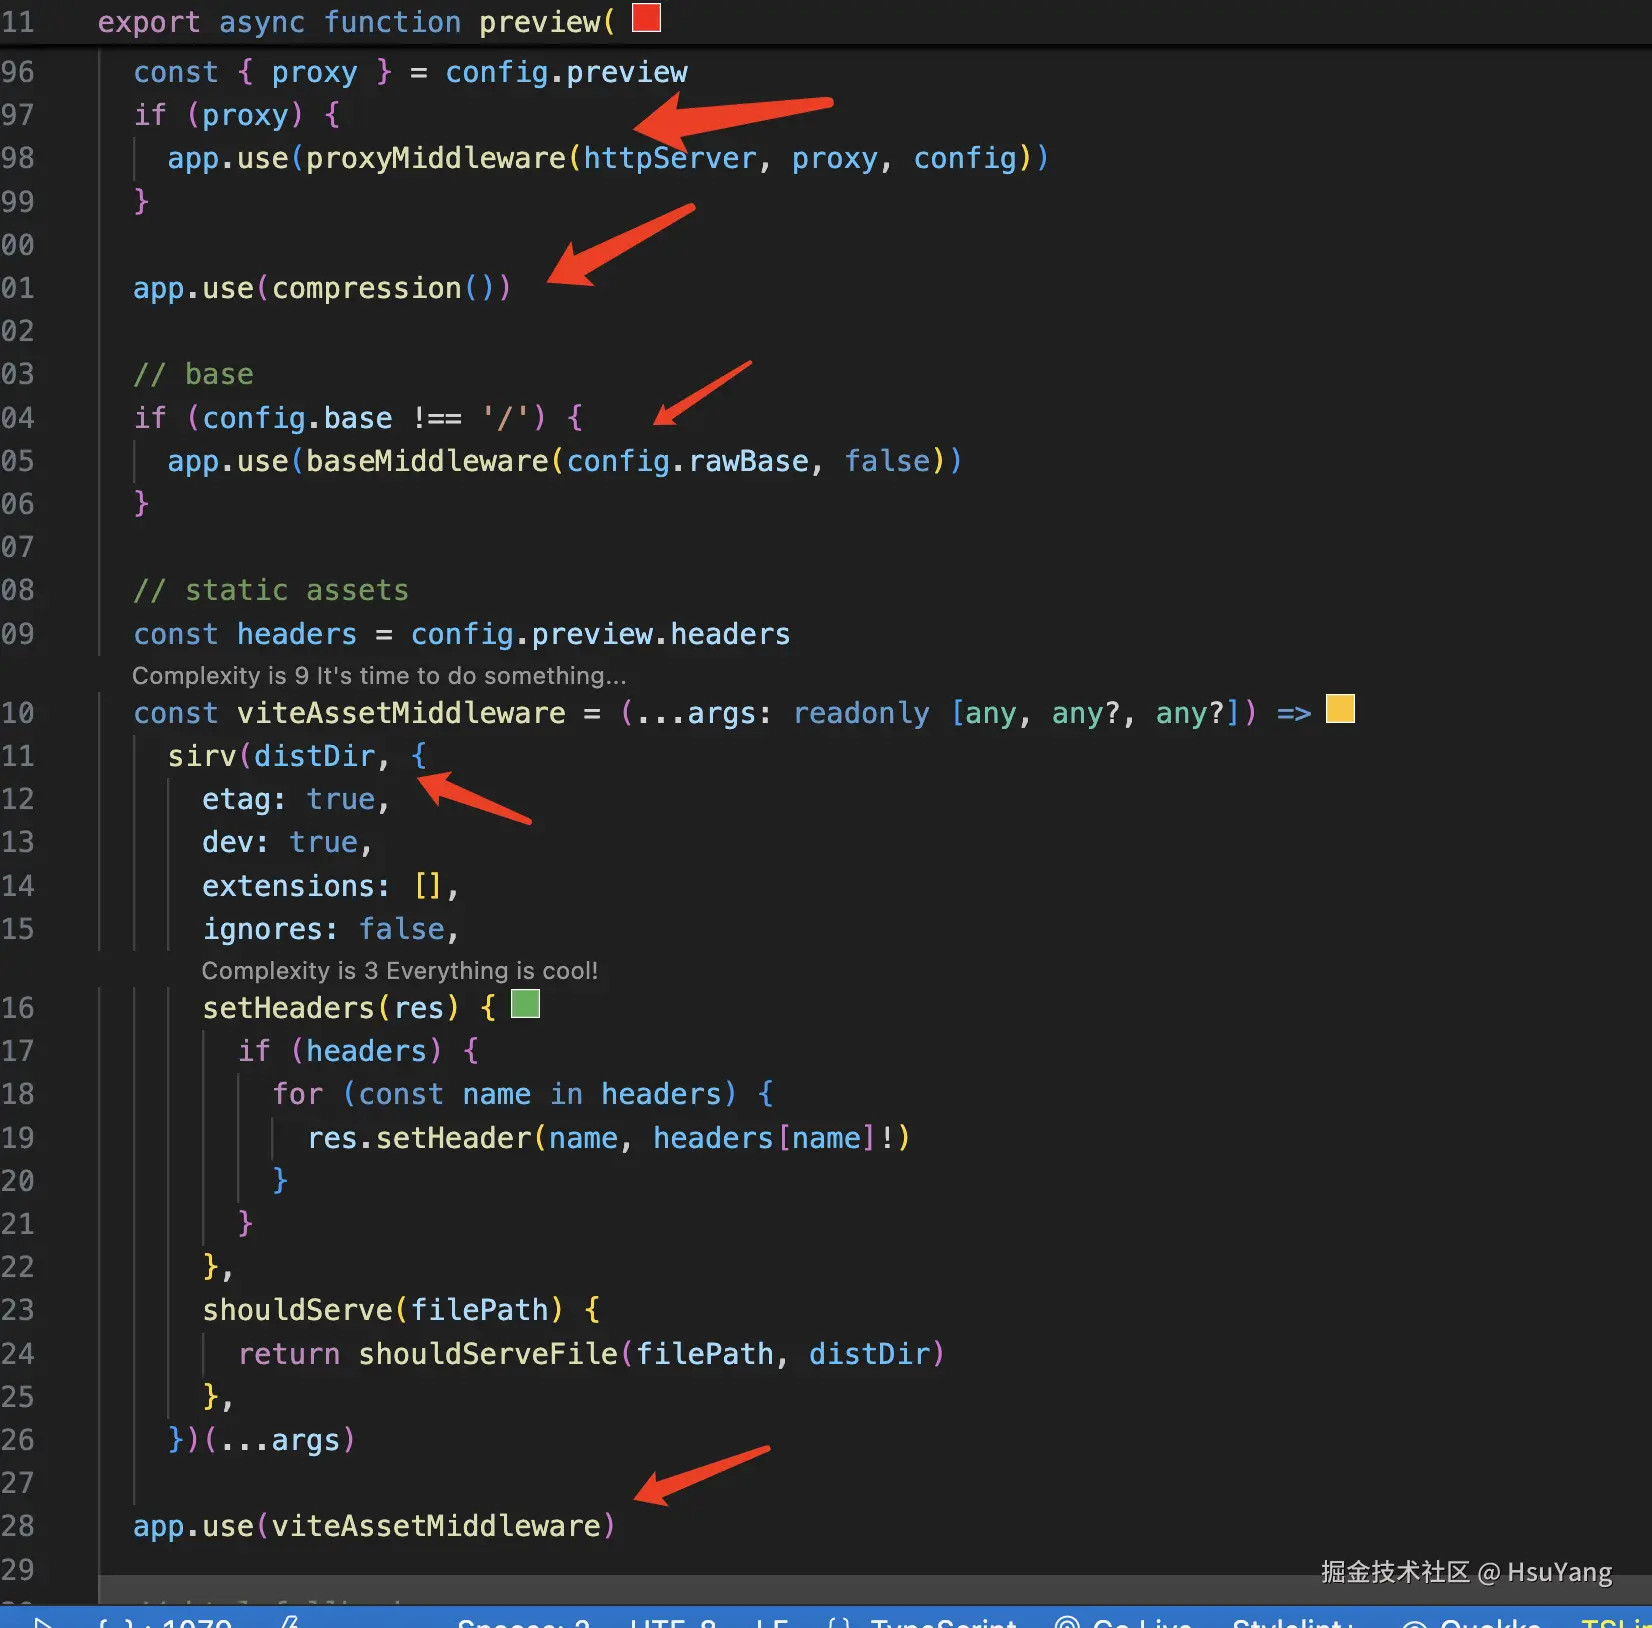Select the '// base' comment
The height and width of the screenshot is (1628, 1652).
pyautogui.click(x=194, y=375)
